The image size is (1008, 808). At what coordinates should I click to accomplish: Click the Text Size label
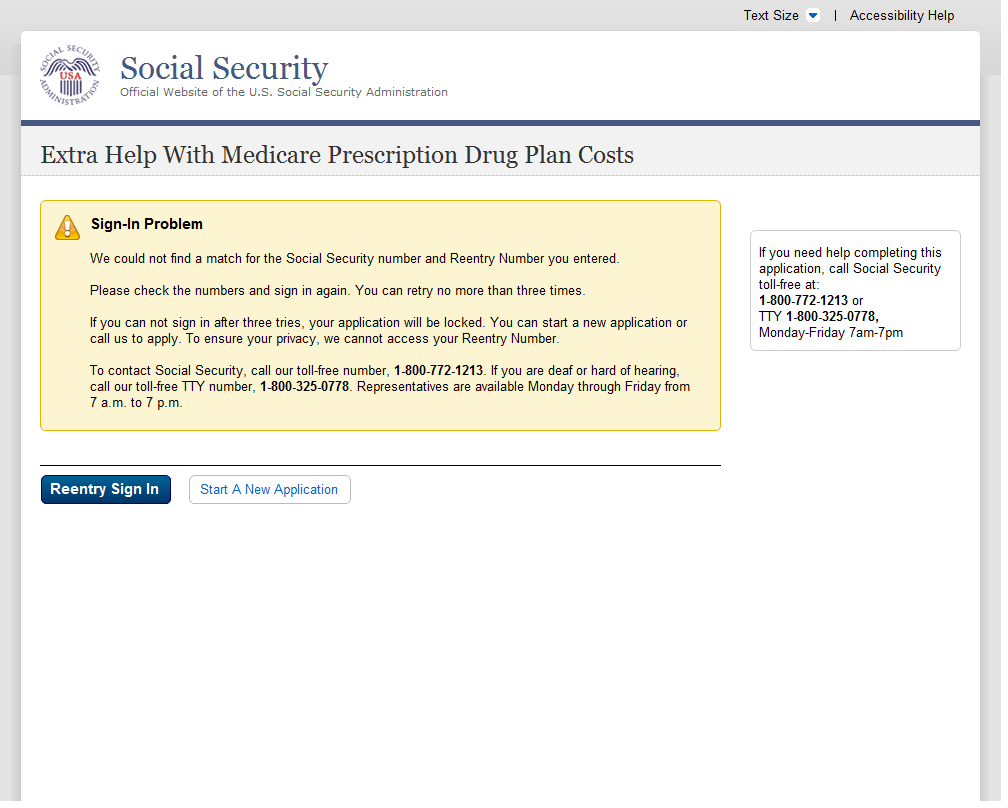770,16
